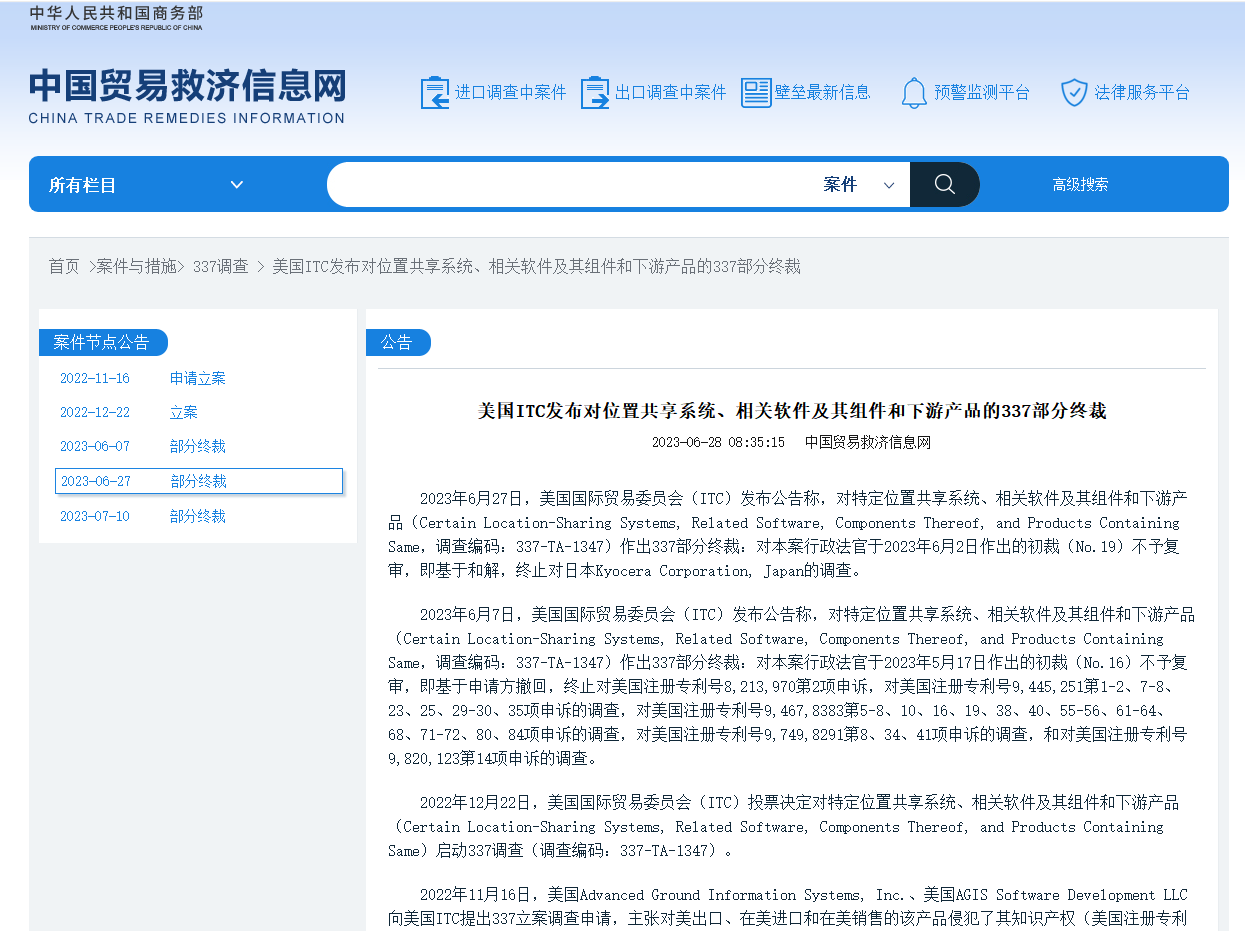The image size is (1245, 931).
Task: Select 2023-06-27 部分终裁 entry
Action: pos(199,481)
